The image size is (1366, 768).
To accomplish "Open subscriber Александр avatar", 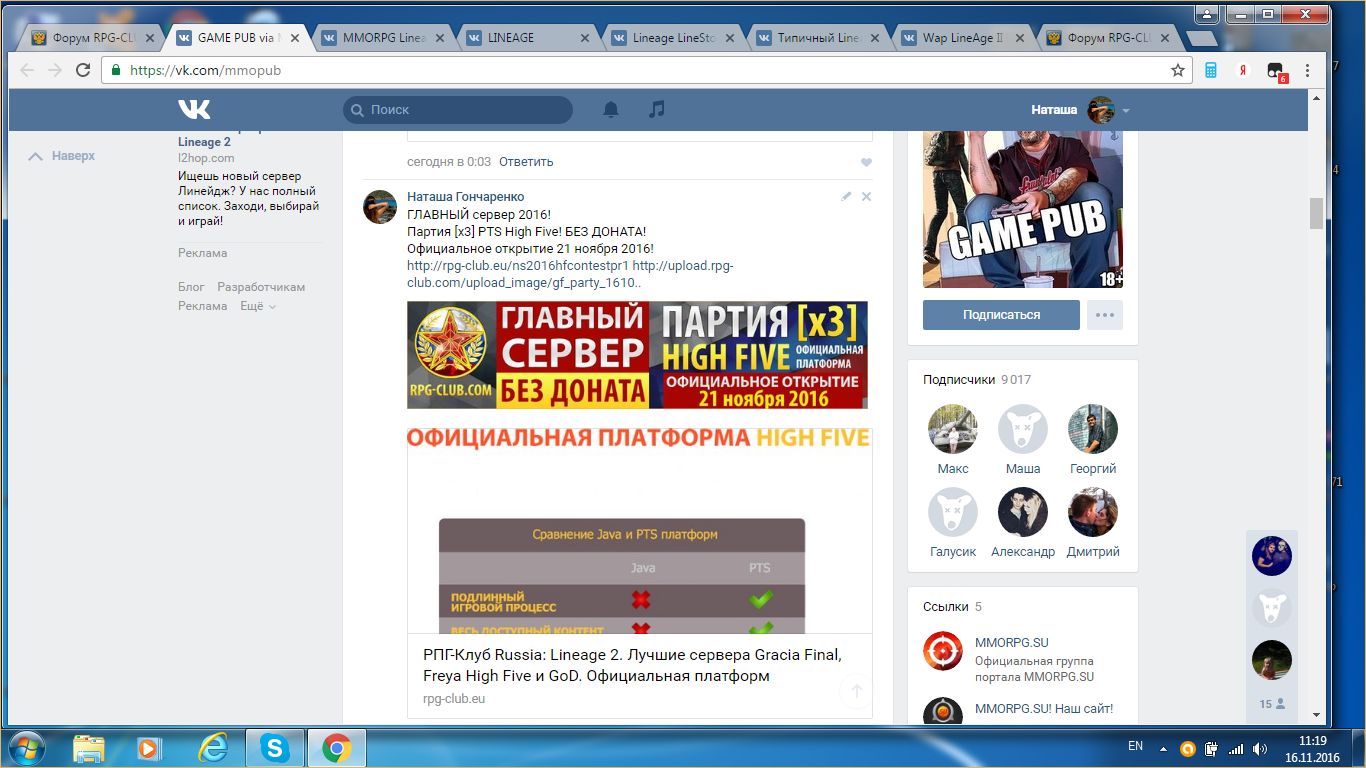I will pyautogui.click(x=1023, y=512).
